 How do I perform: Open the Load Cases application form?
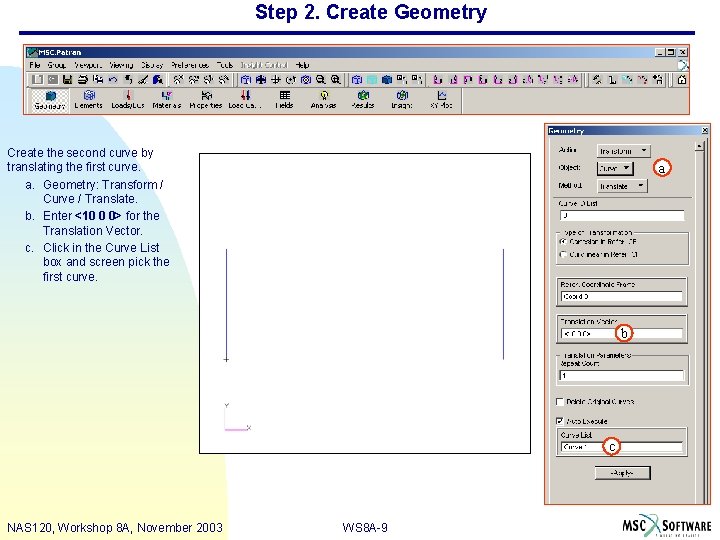point(245,100)
